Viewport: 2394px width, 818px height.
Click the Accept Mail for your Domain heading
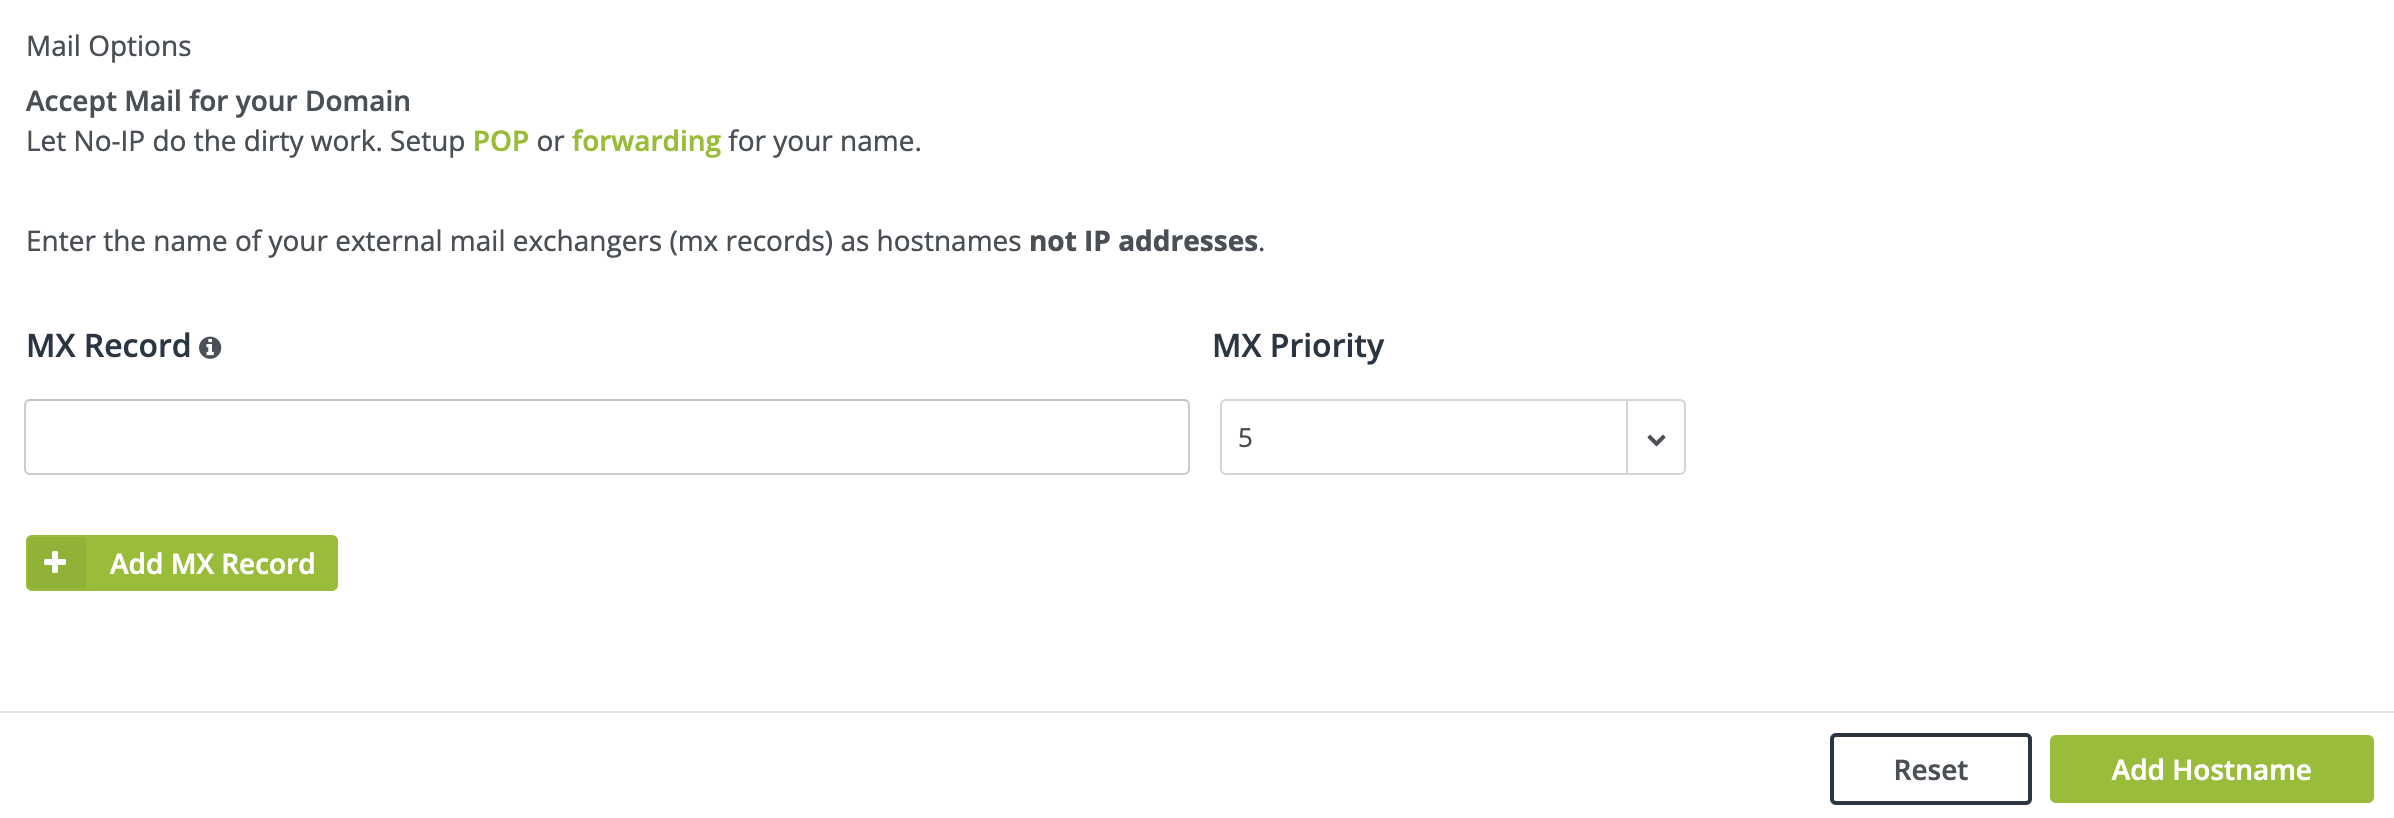click(218, 100)
